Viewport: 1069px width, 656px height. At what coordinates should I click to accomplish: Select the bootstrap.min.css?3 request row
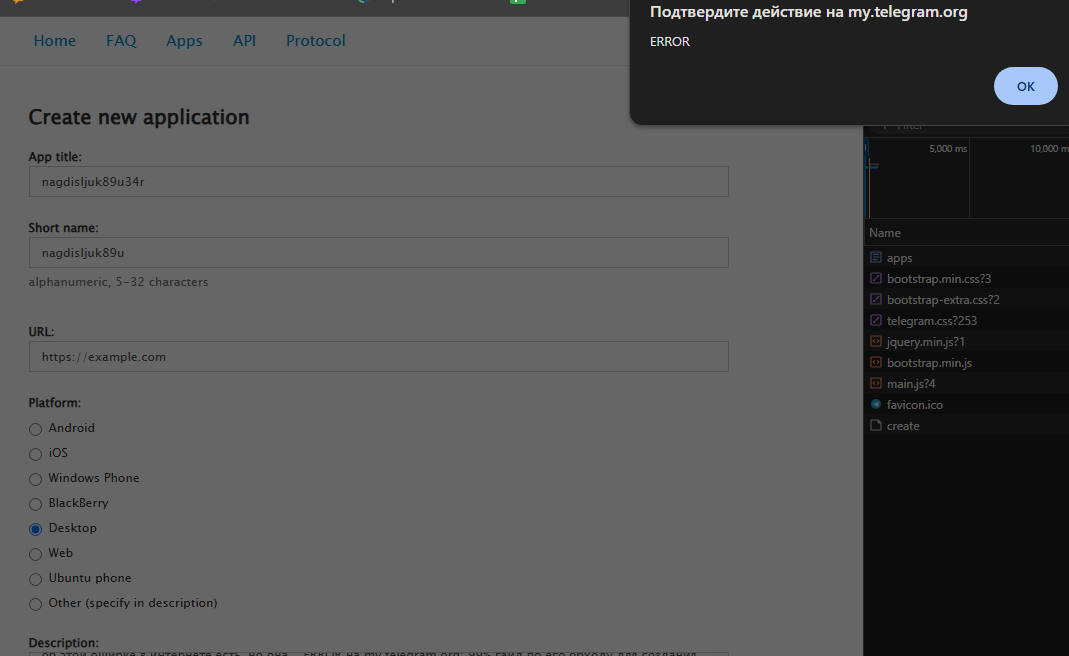[x=966, y=278]
